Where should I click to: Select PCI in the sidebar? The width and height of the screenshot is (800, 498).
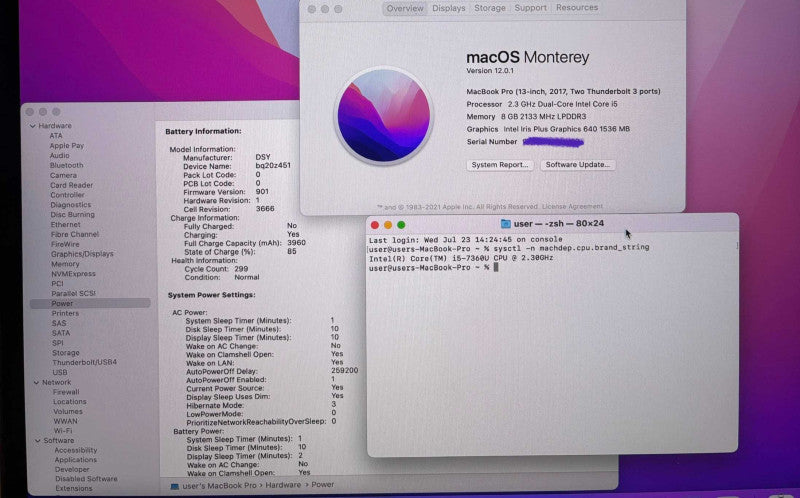pyautogui.click(x=57, y=284)
